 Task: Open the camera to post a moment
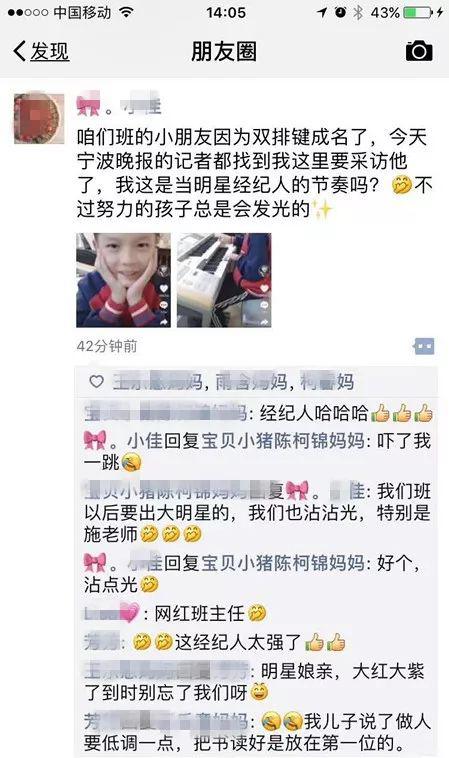[419, 51]
